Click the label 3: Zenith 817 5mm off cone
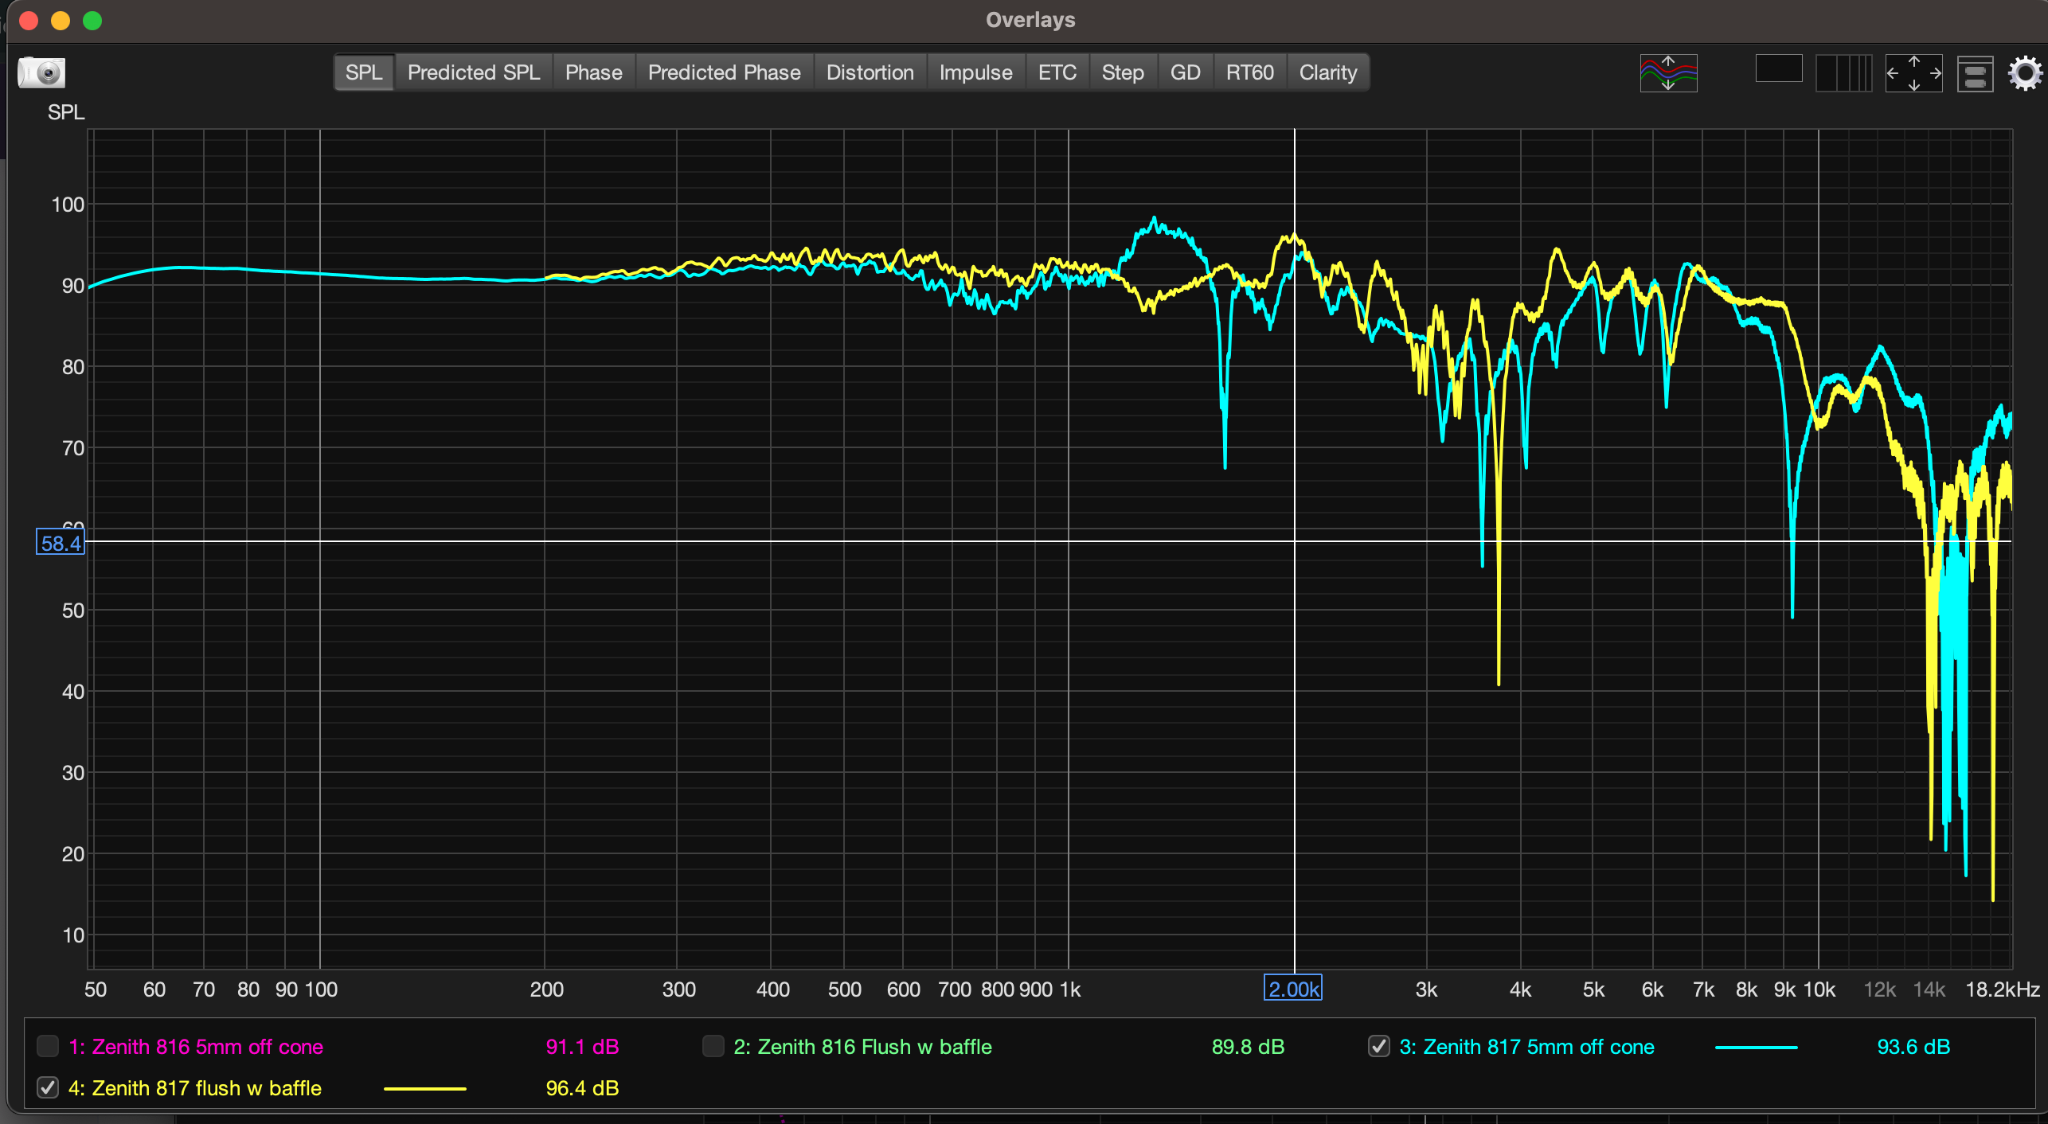Image resolution: width=2048 pixels, height=1124 pixels. pos(1527,1046)
